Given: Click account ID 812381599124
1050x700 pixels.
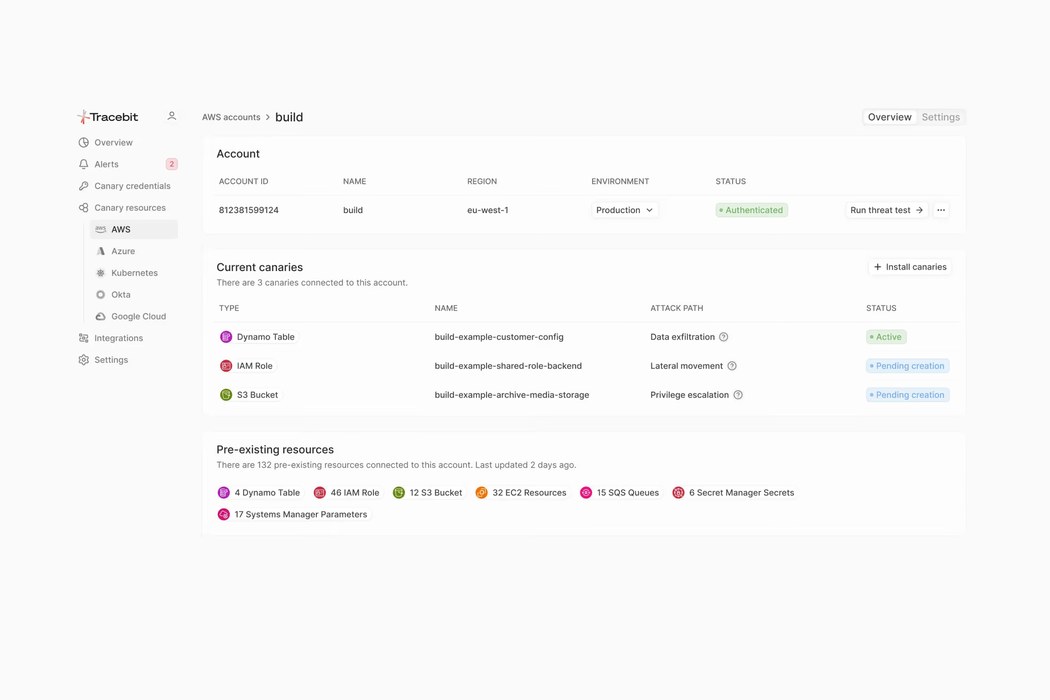Looking at the screenshot, I should [248, 210].
